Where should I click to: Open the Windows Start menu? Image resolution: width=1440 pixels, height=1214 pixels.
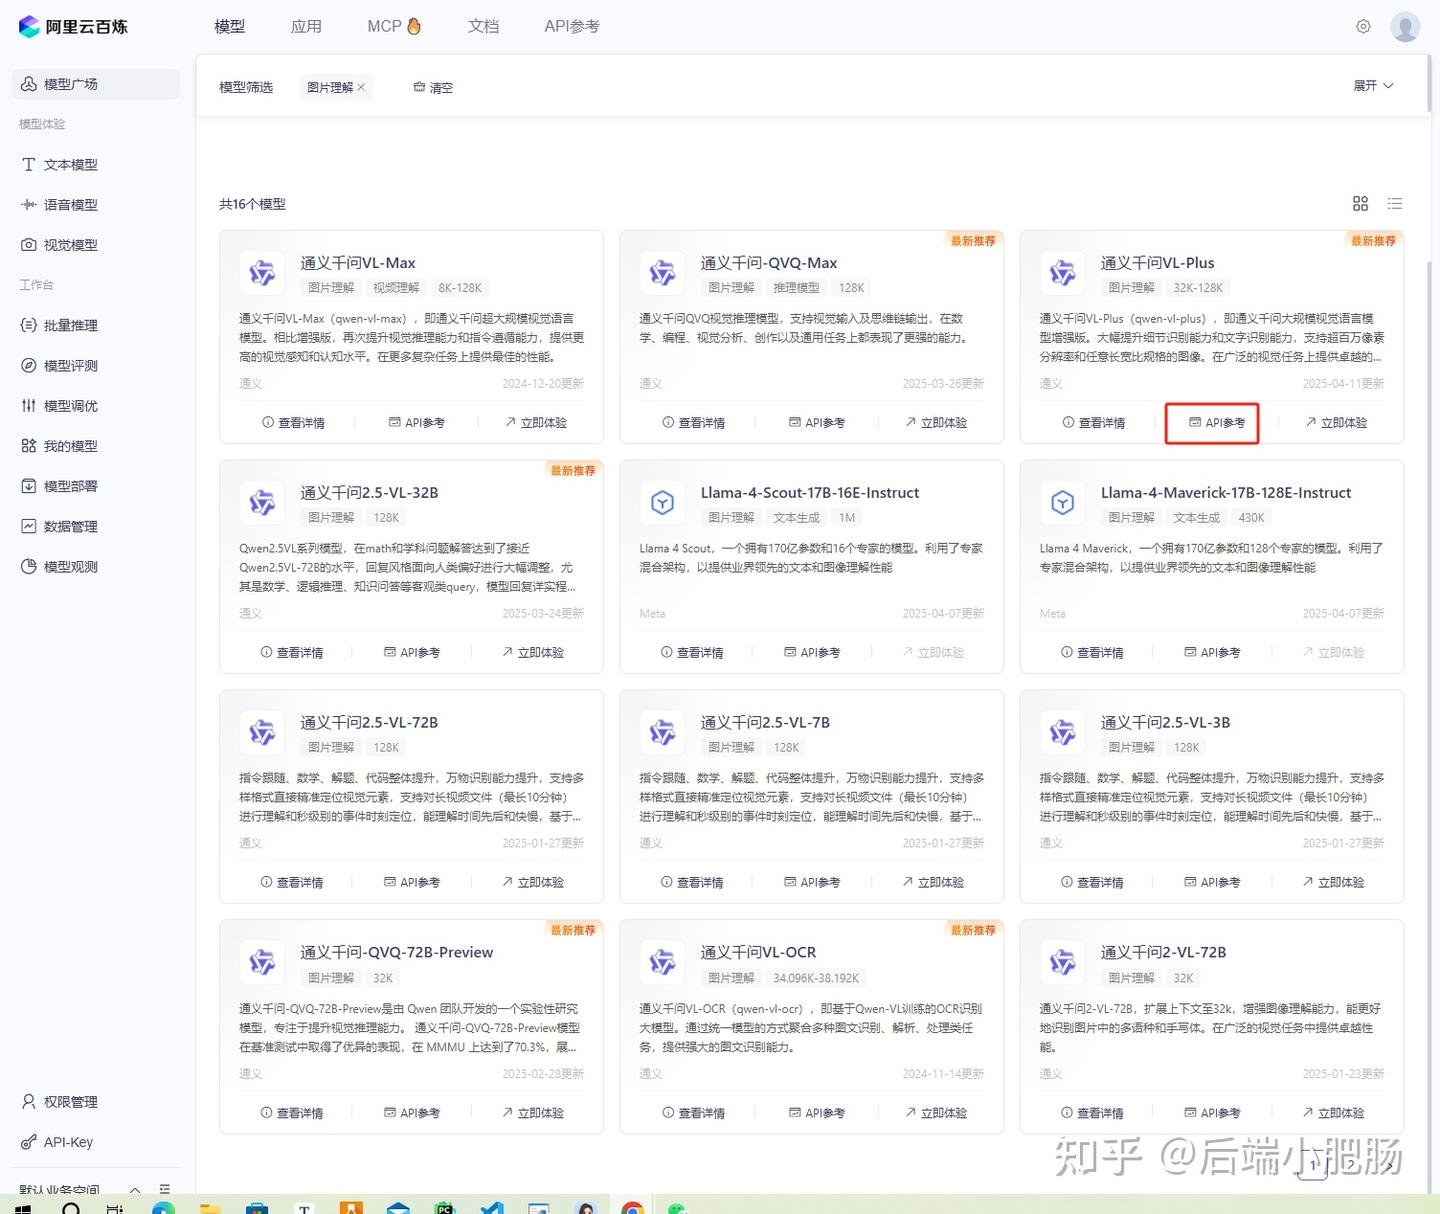23,1208
